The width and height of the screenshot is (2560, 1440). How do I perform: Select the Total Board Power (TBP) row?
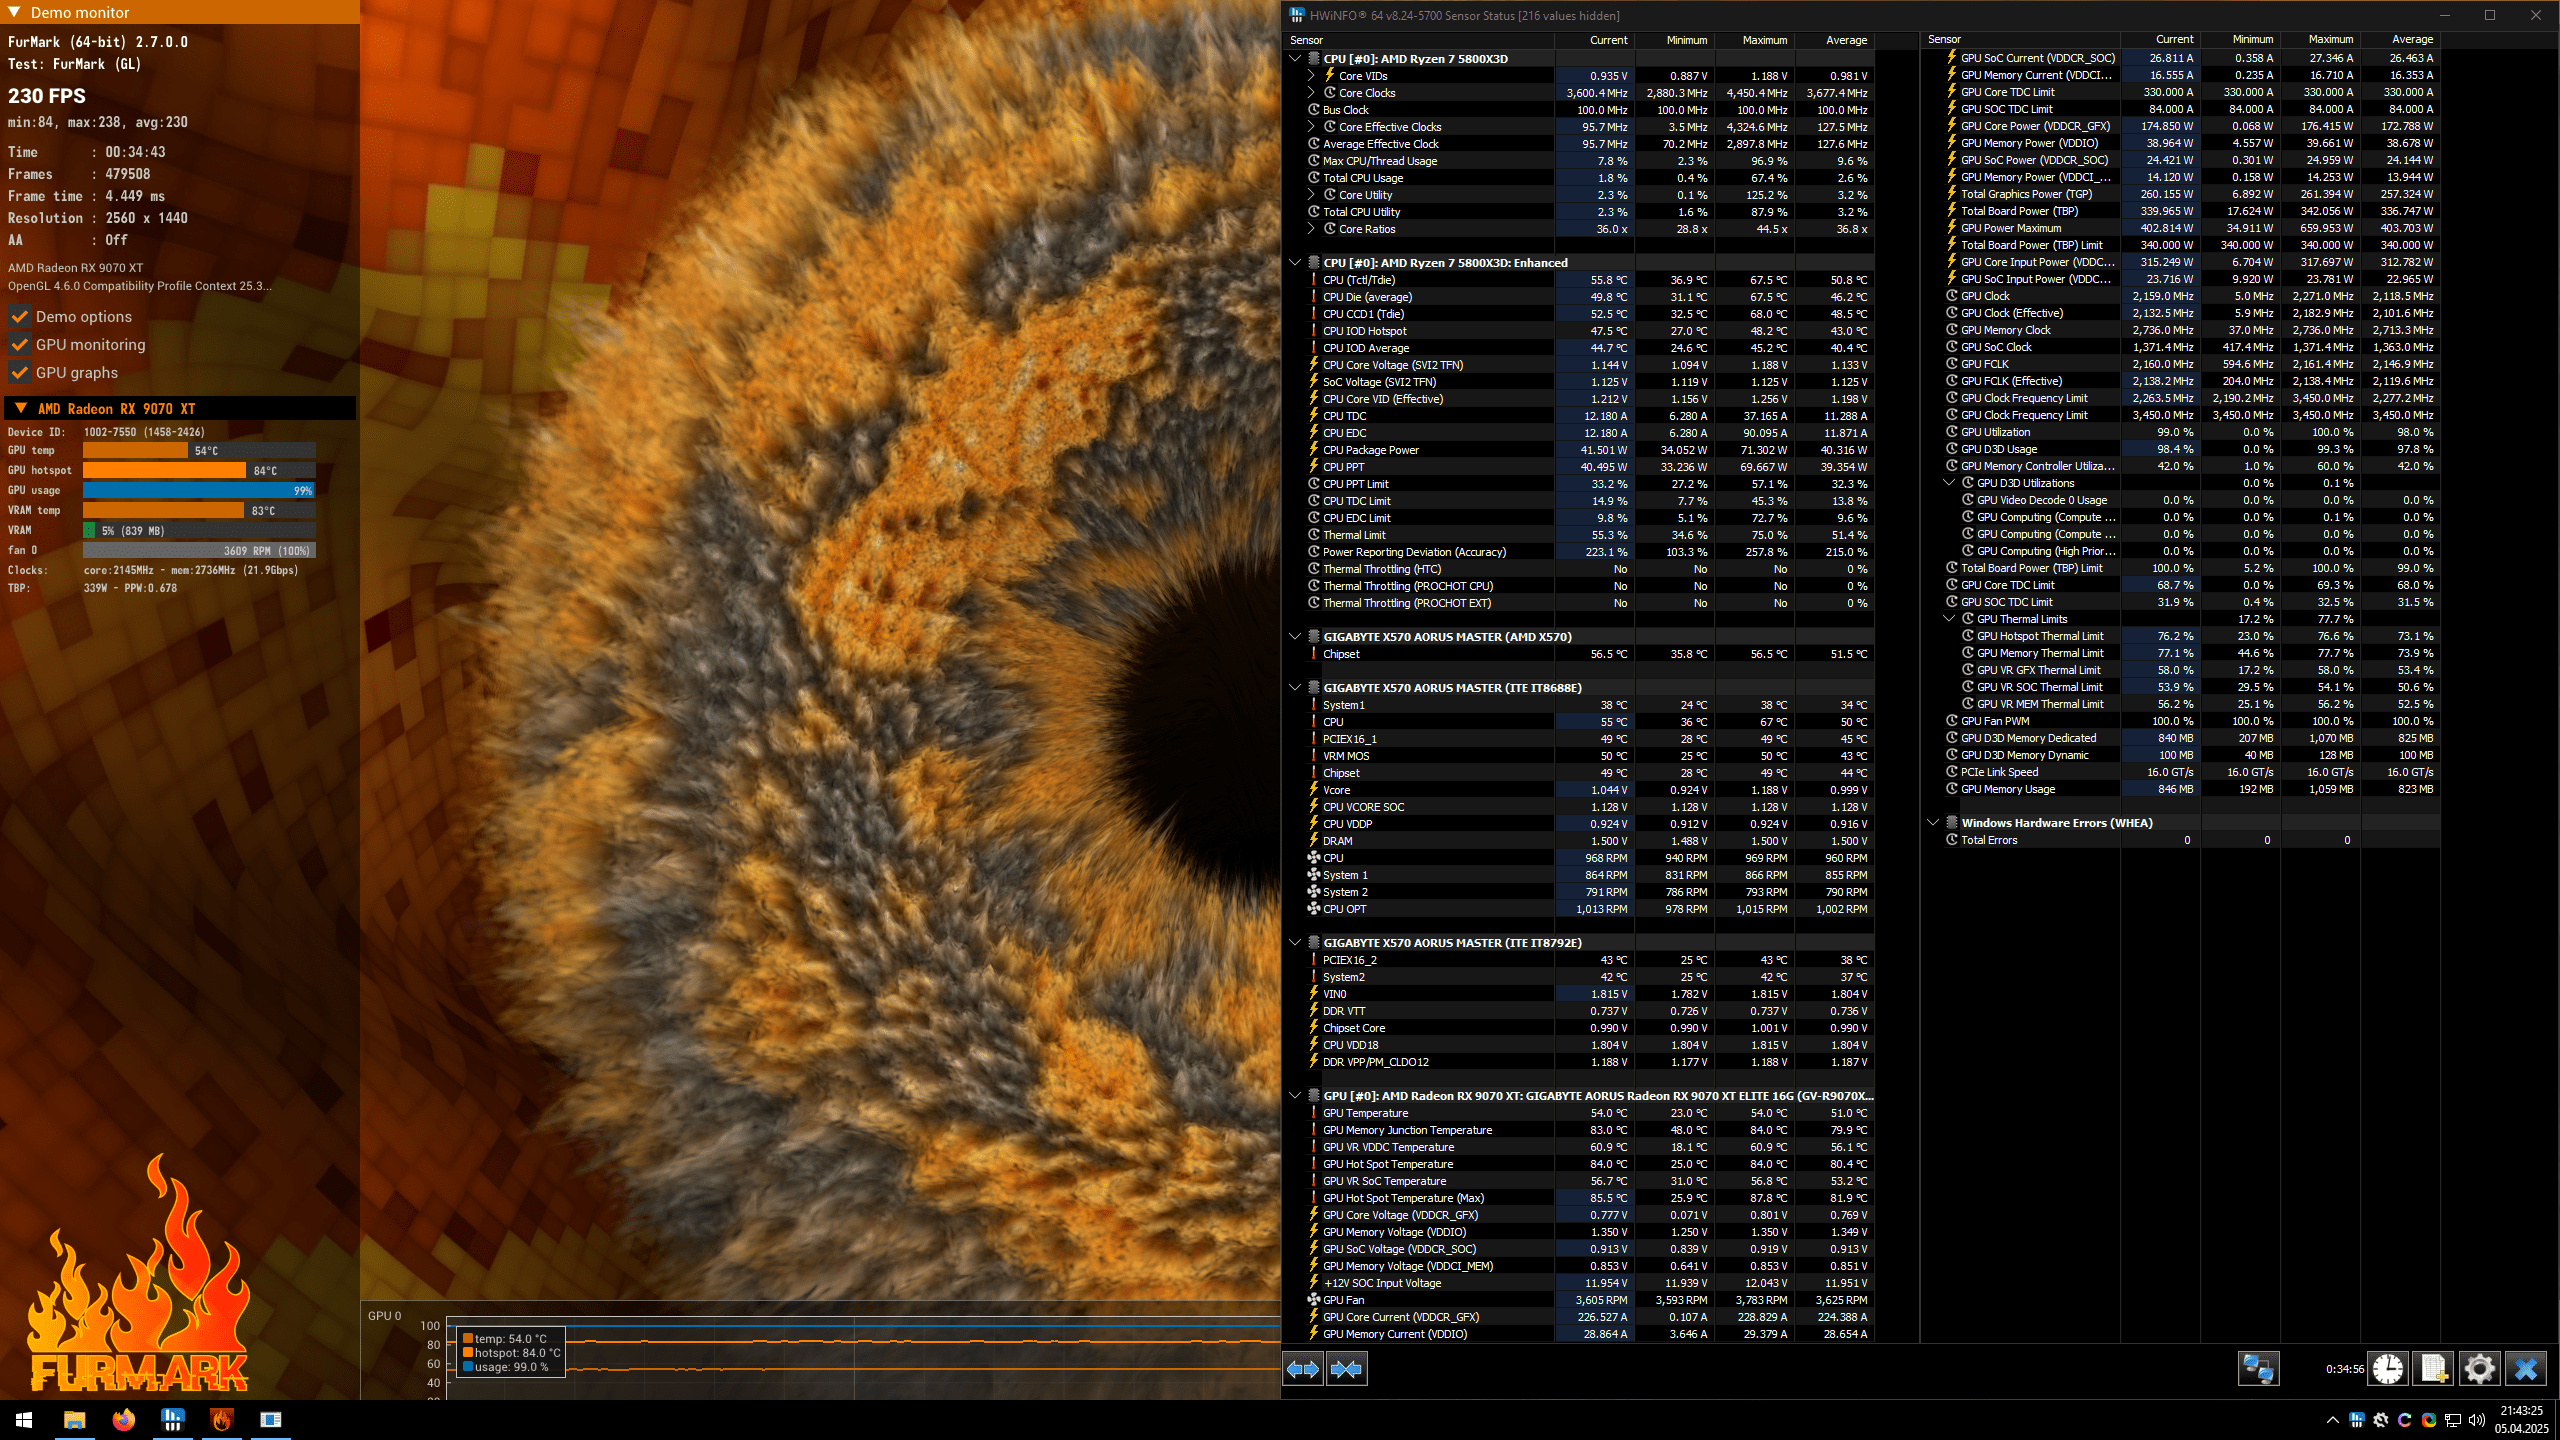pyautogui.click(x=2180, y=211)
